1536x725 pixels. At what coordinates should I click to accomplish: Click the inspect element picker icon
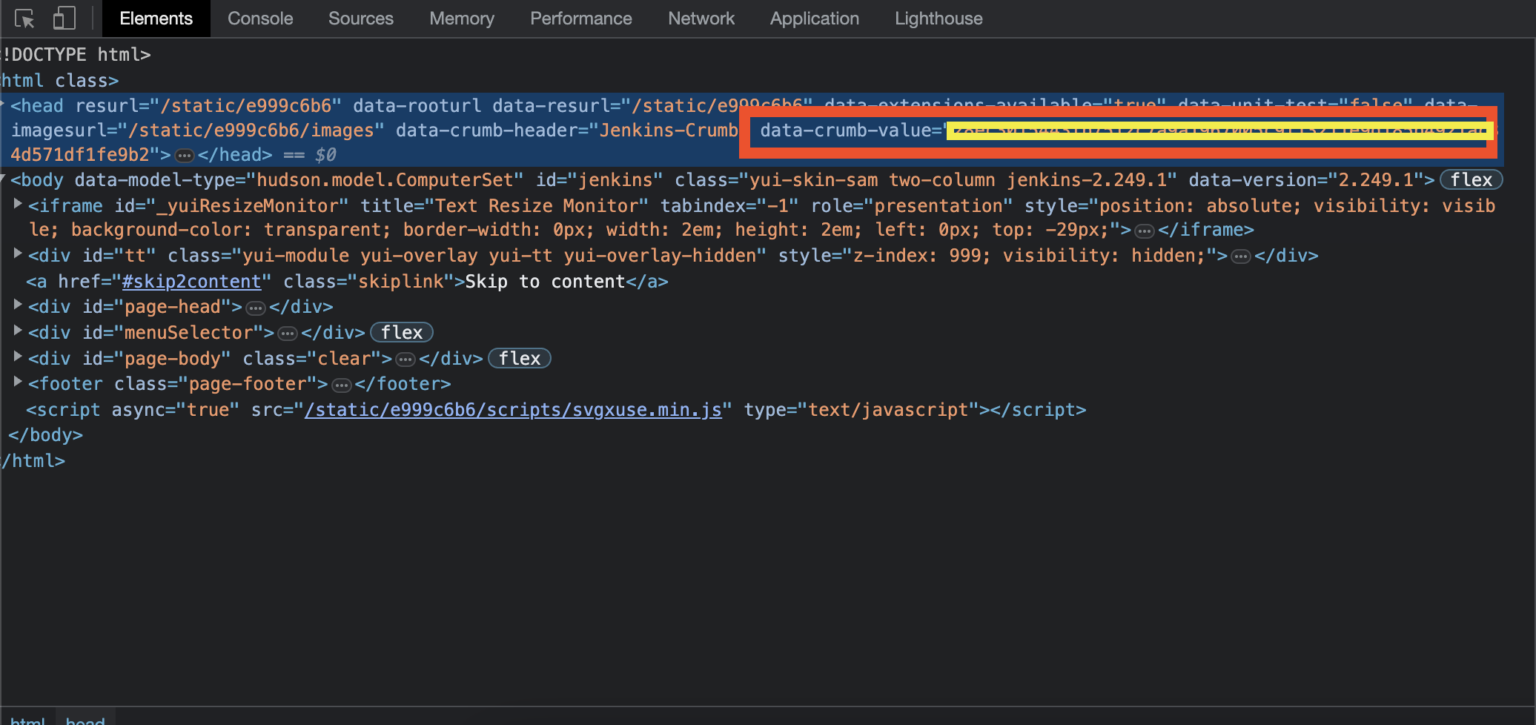[25, 19]
